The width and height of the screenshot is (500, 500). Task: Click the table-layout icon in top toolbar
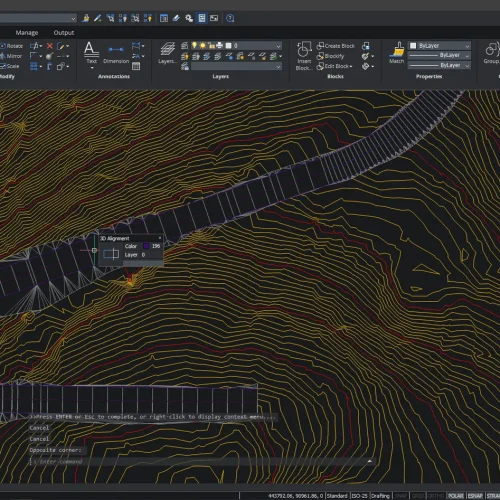(x=164, y=18)
